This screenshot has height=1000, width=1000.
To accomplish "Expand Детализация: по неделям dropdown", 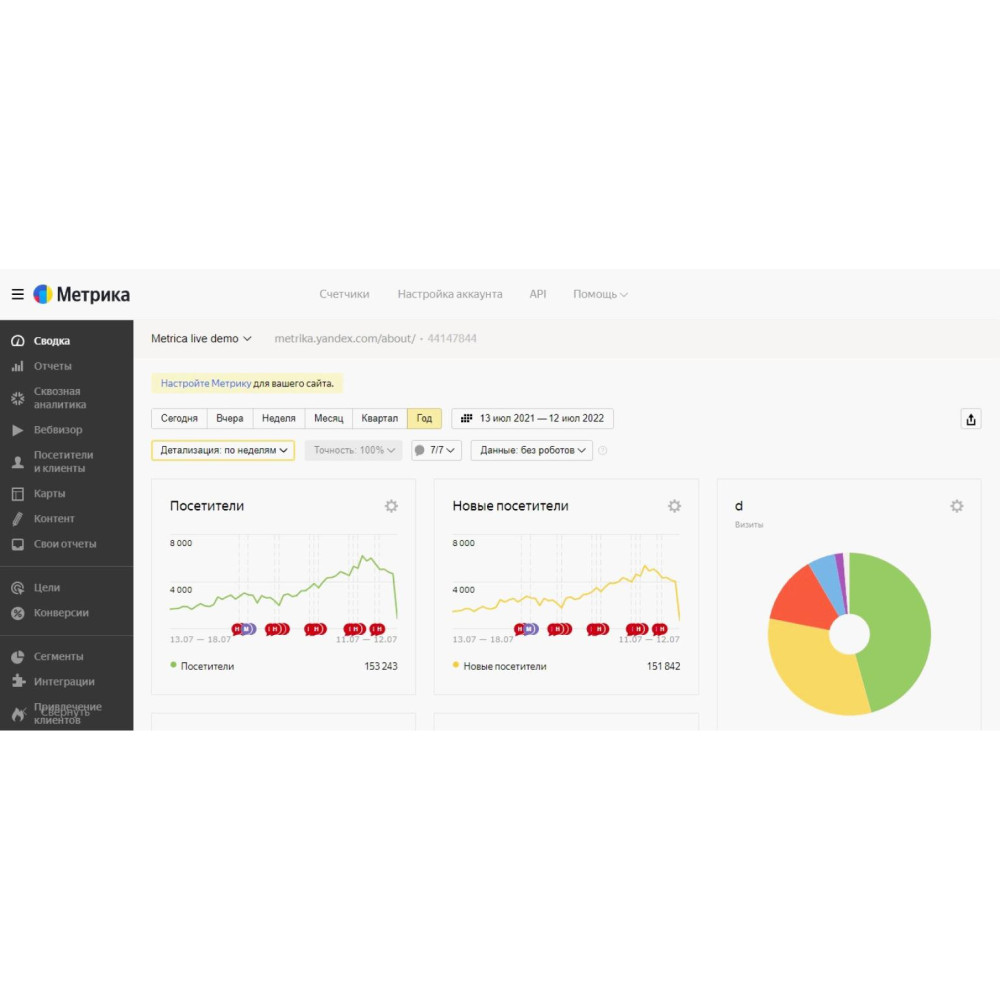I will pos(223,450).
